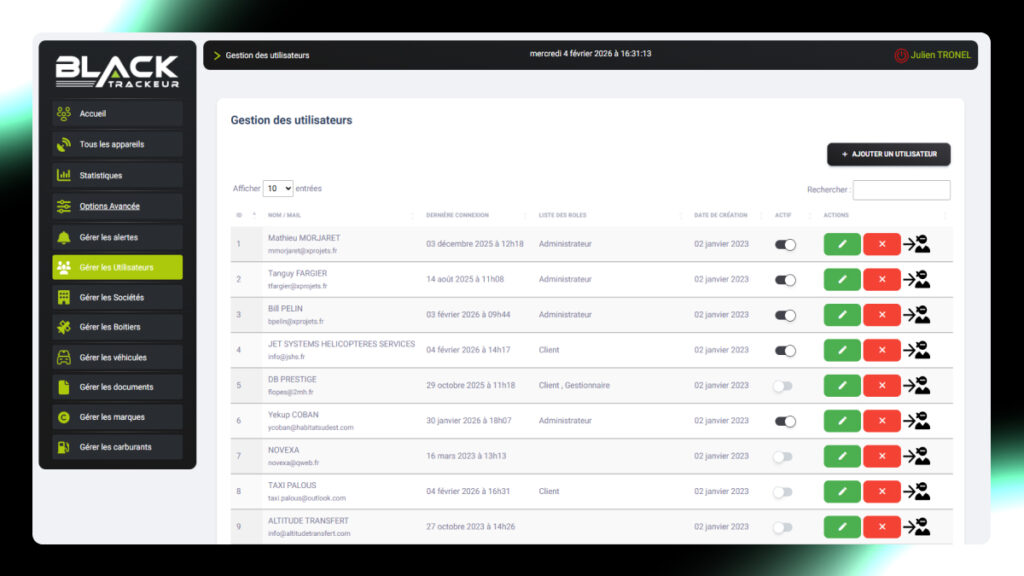Viewport: 1024px width, 576px height.
Task: Click the red delete button for DB PRESTIGE
Action: point(881,385)
